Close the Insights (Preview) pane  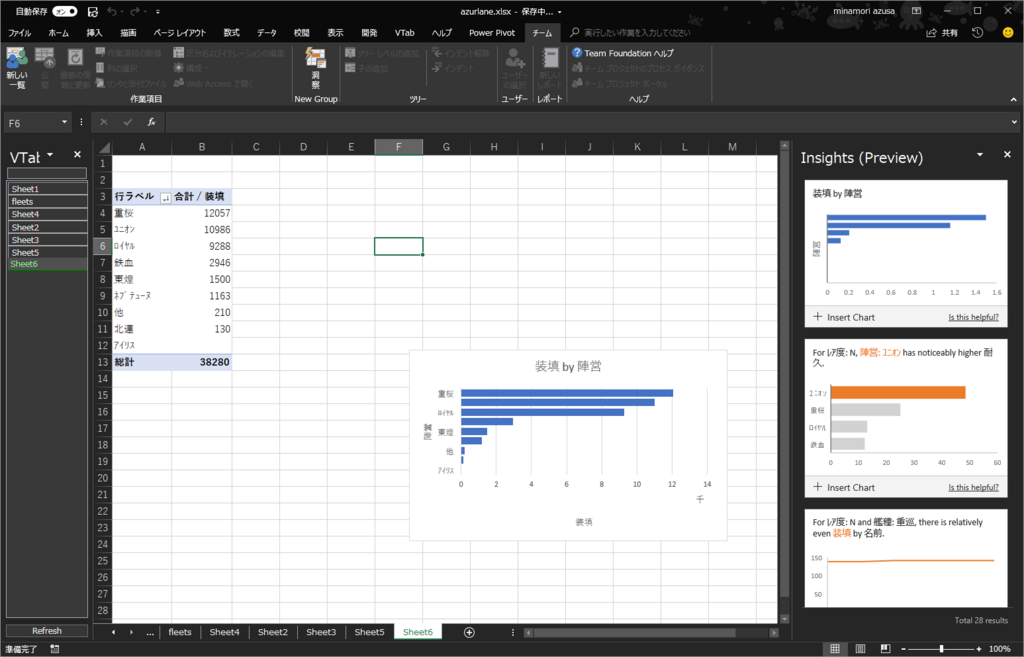pos(1007,155)
